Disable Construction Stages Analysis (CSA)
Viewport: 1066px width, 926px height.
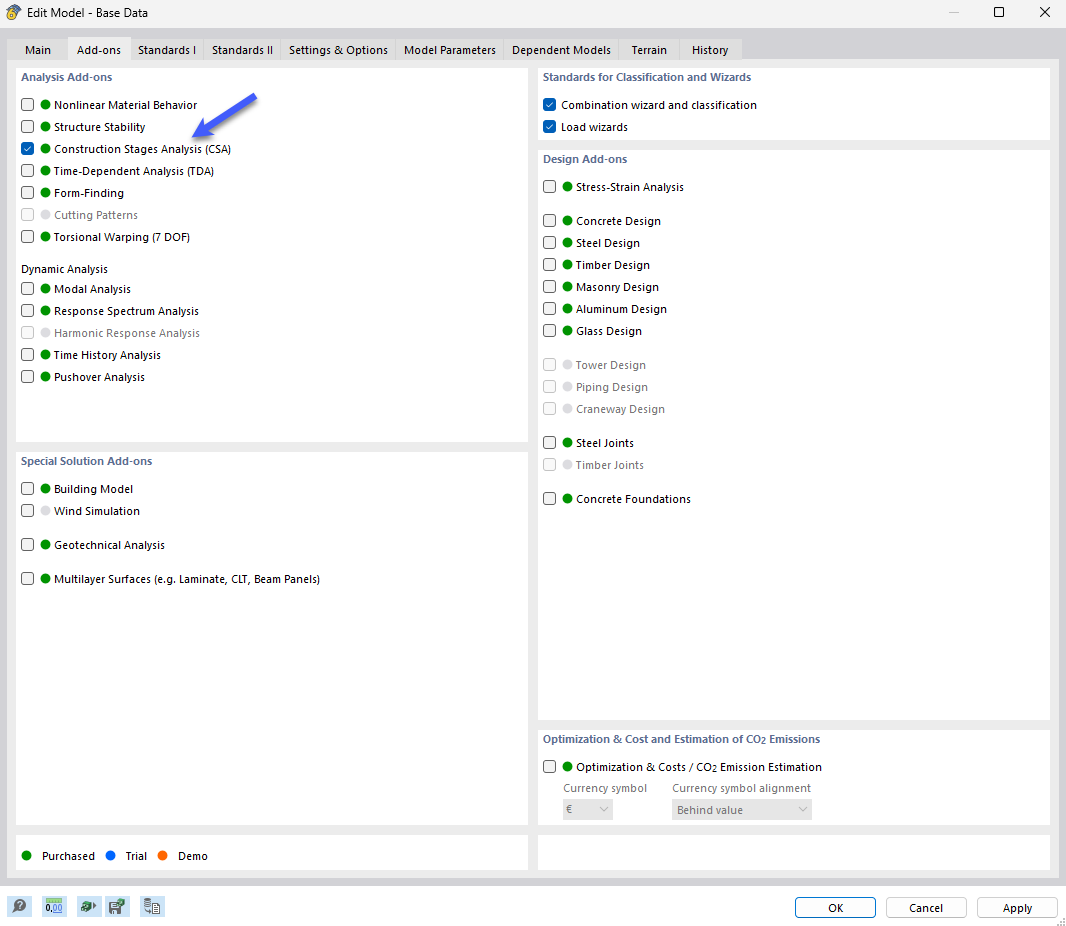coord(27,148)
